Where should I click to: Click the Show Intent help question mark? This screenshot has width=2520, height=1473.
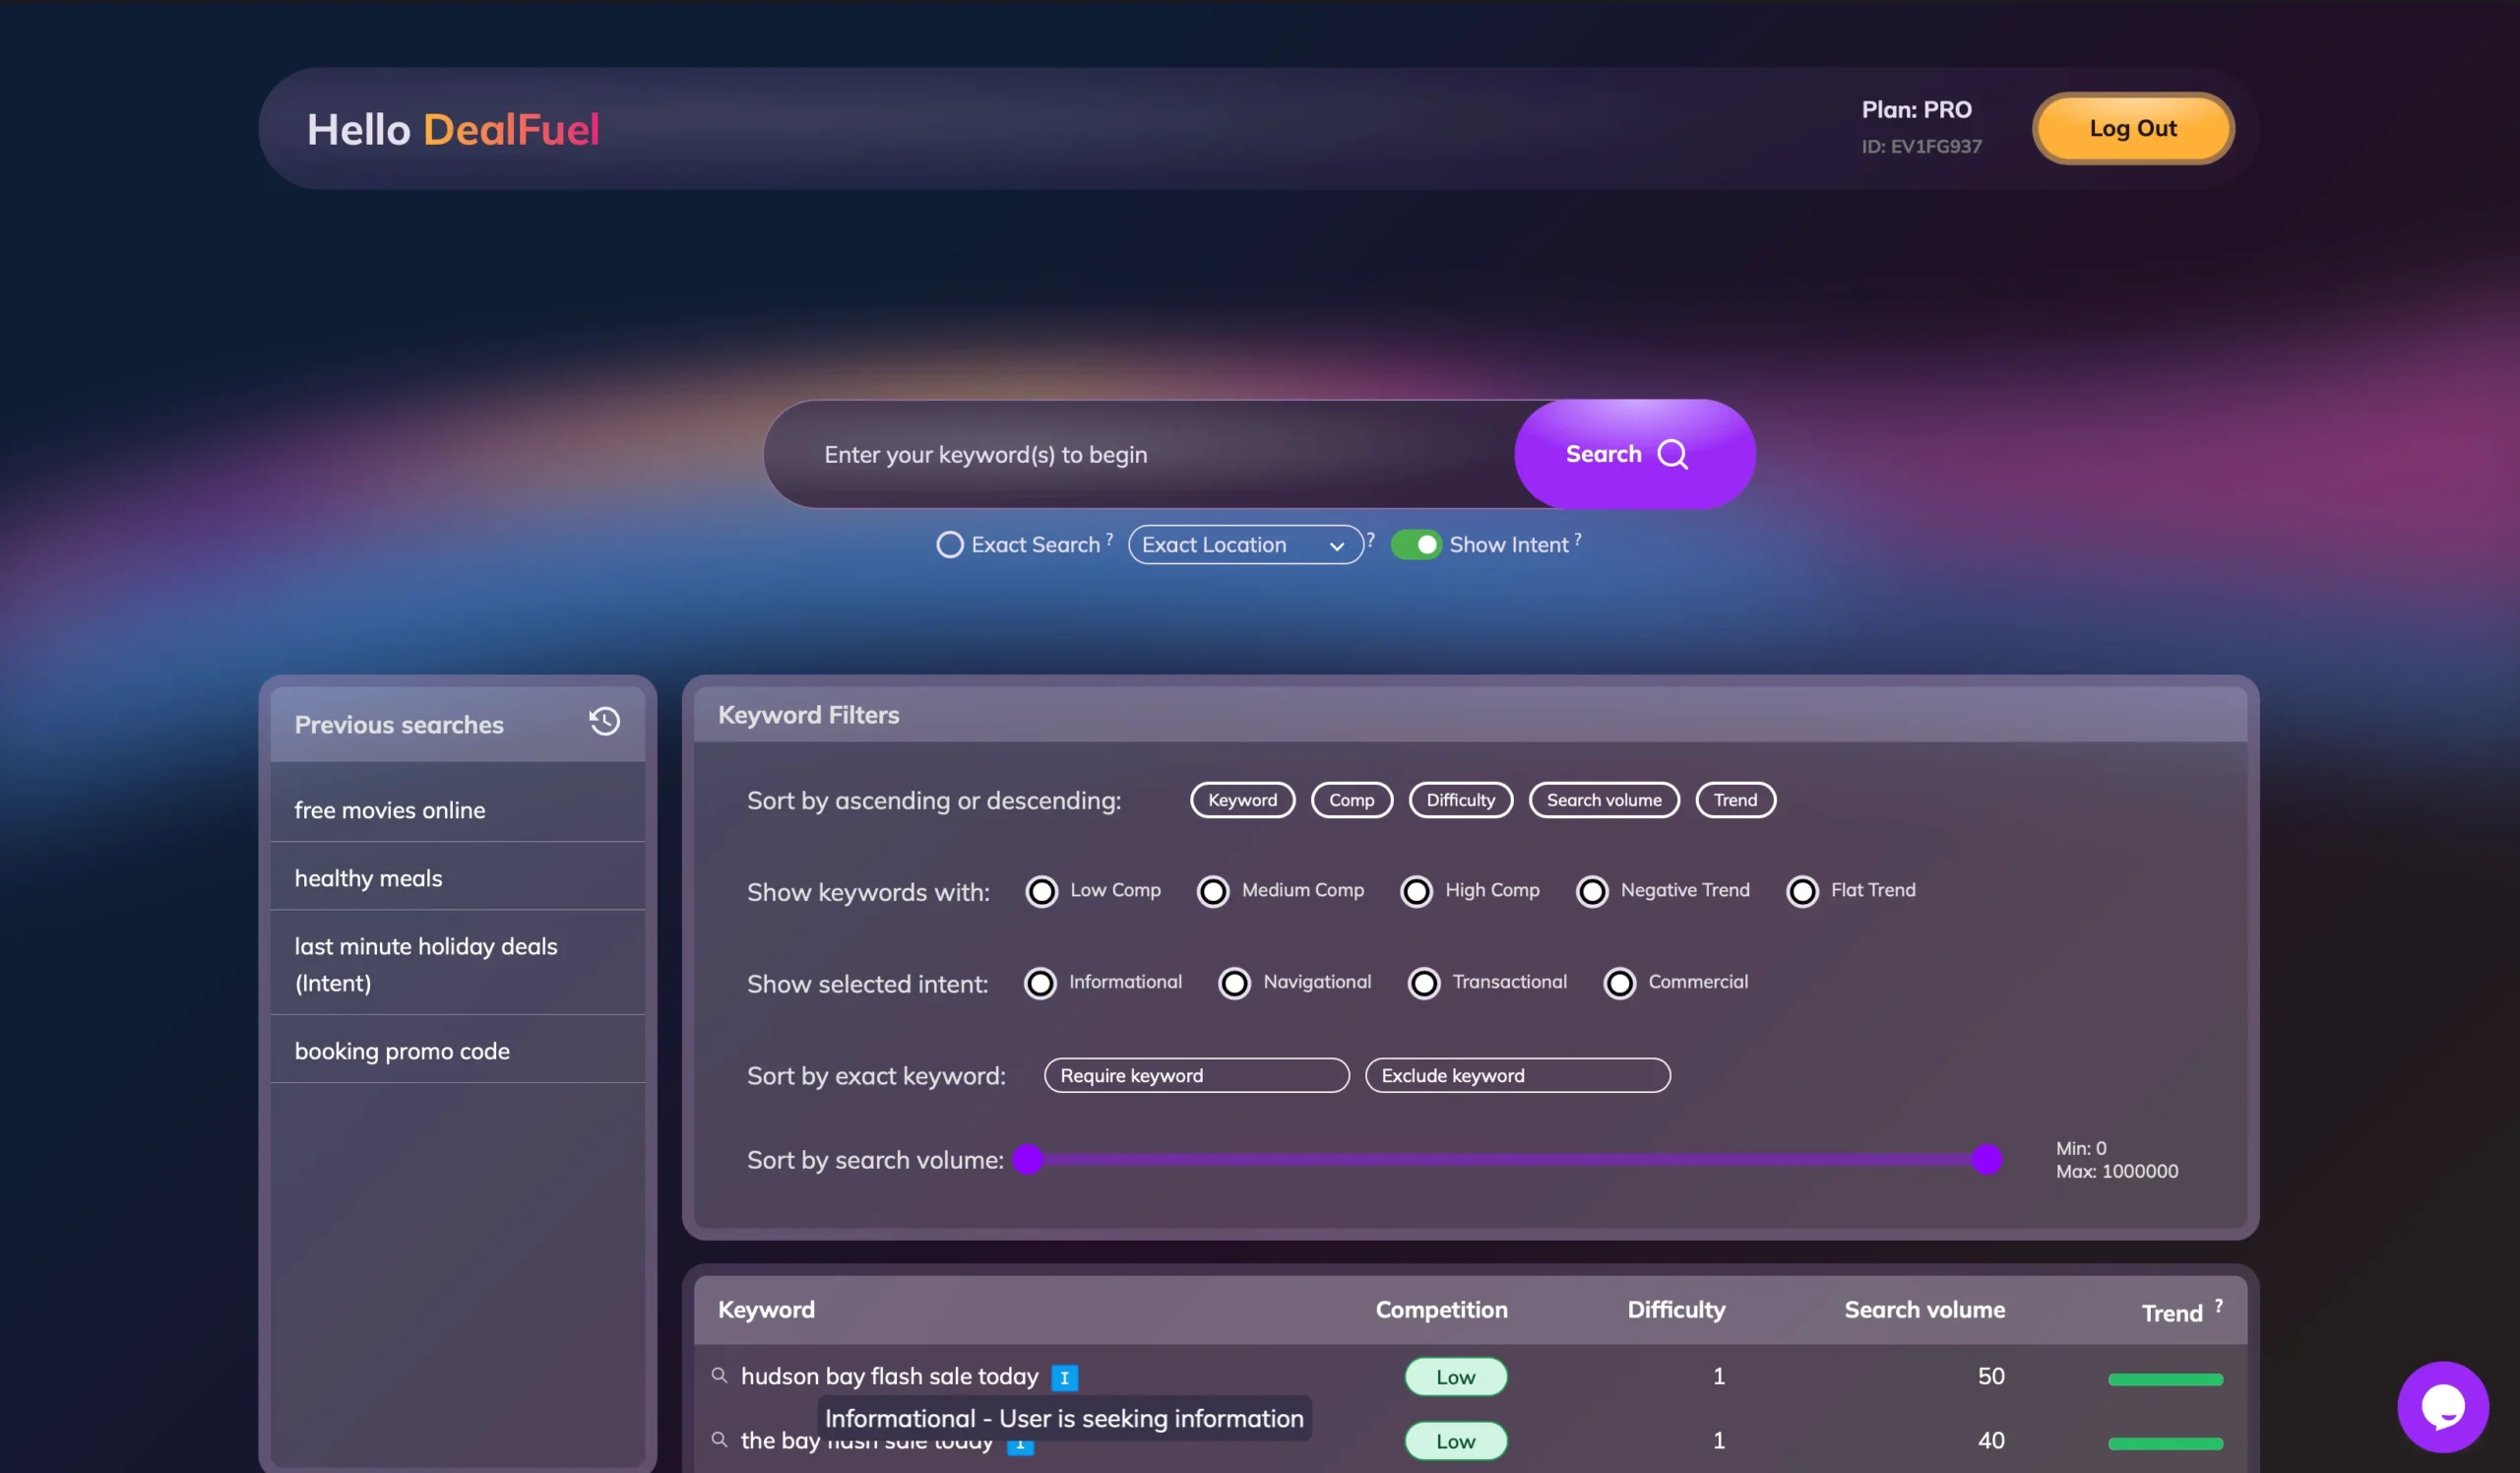click(x=1577, y=538)
